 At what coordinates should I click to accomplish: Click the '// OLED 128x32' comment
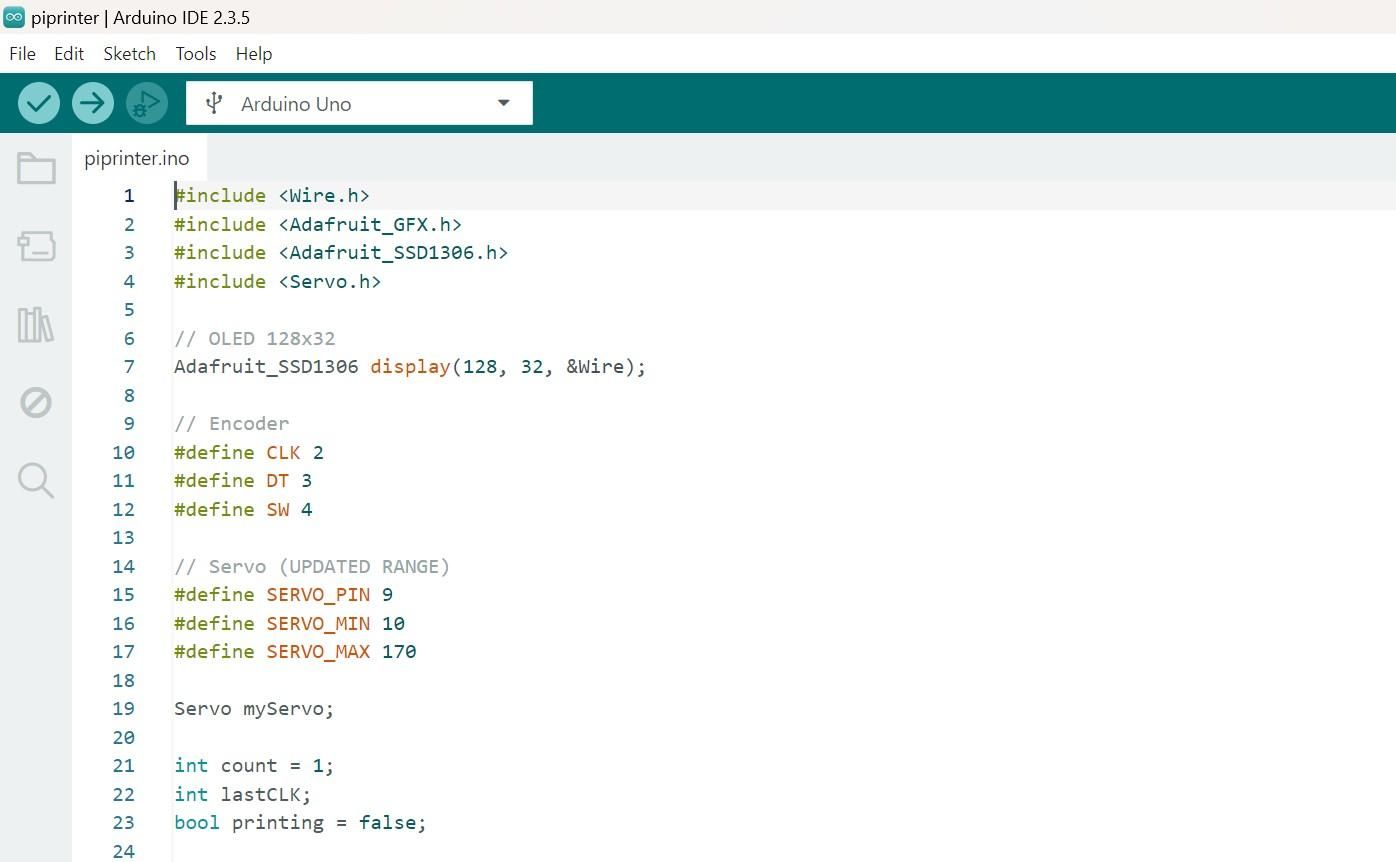[255, 339]
